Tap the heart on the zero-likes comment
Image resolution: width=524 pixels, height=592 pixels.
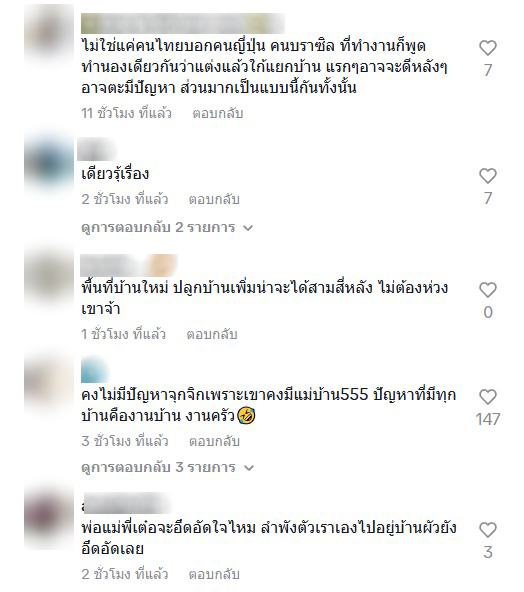coord(487,290)
